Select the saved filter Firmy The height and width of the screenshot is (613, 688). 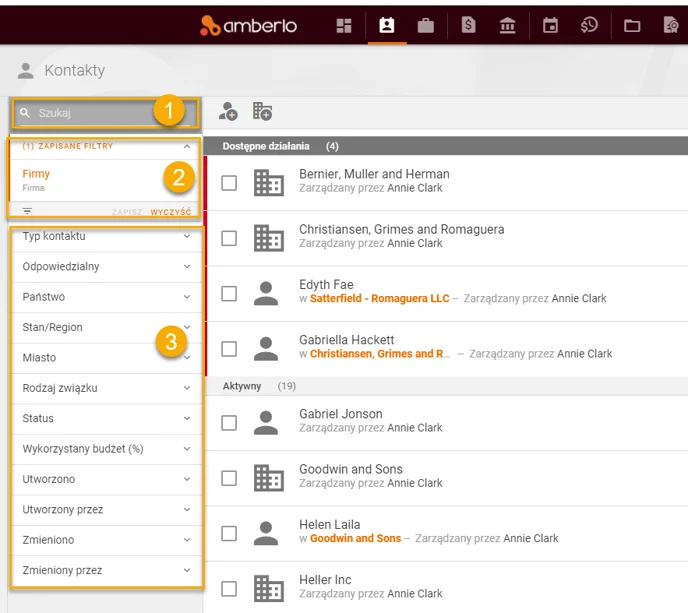tap(36, 174)
